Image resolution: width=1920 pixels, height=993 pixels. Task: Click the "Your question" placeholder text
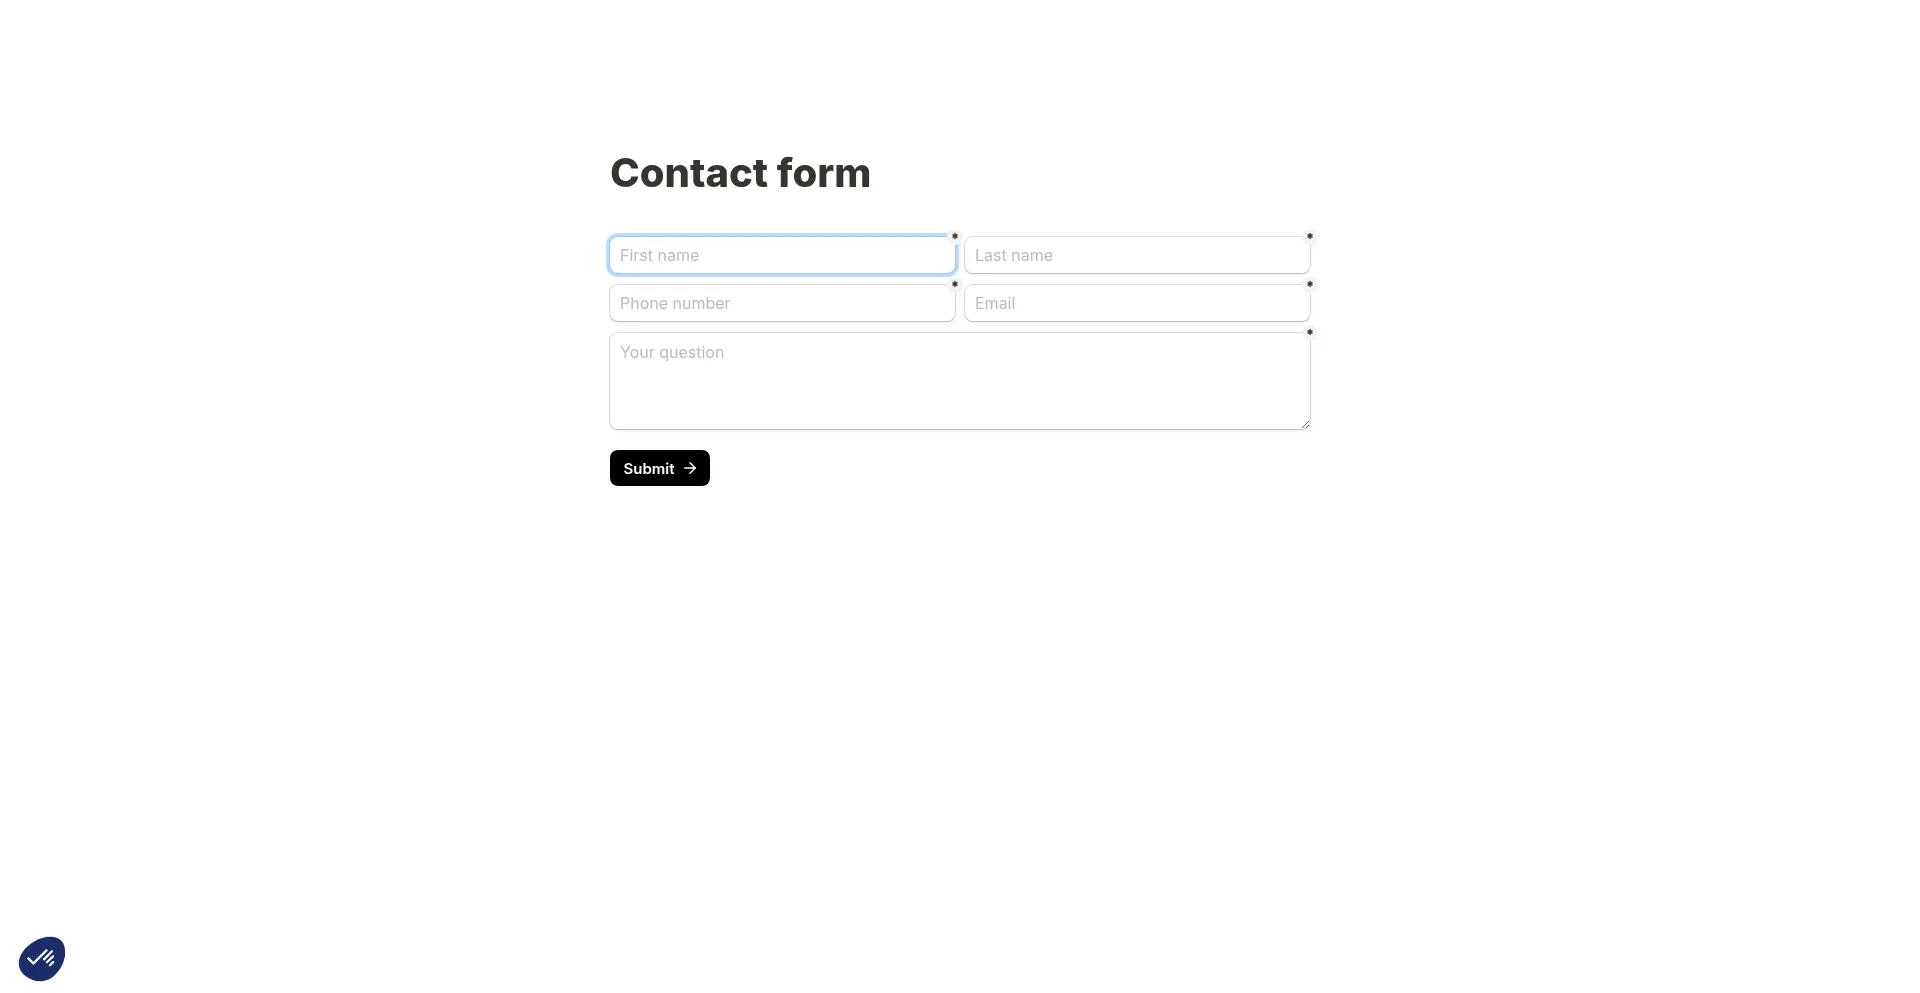pos(672,352)
